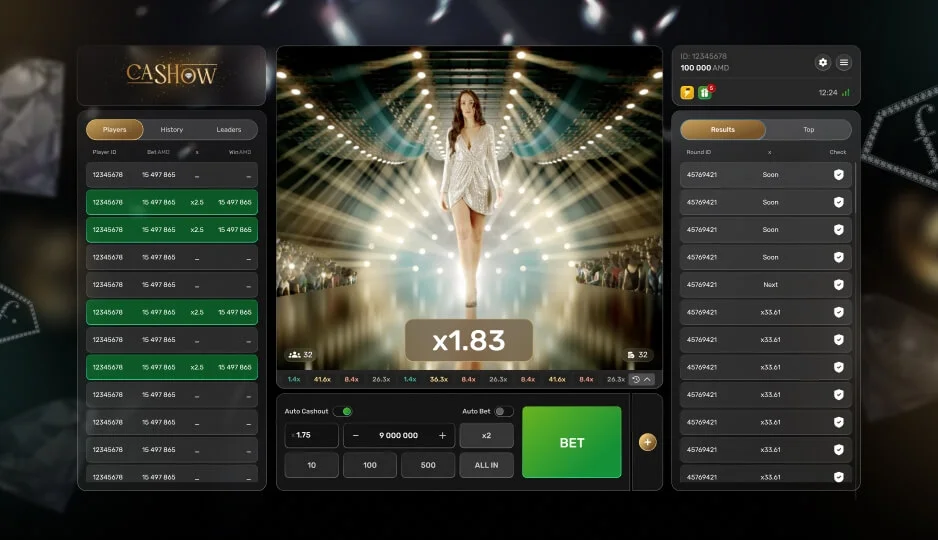The width and height of the screenshot is (938, 540).
Task: Decrease bet amount with minus sign
Action: click(x=355, y=435)
